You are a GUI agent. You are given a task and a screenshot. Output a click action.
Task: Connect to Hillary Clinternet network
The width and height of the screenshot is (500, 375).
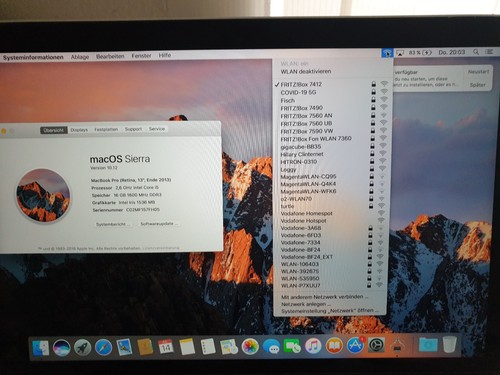click(x=332, y=154)
